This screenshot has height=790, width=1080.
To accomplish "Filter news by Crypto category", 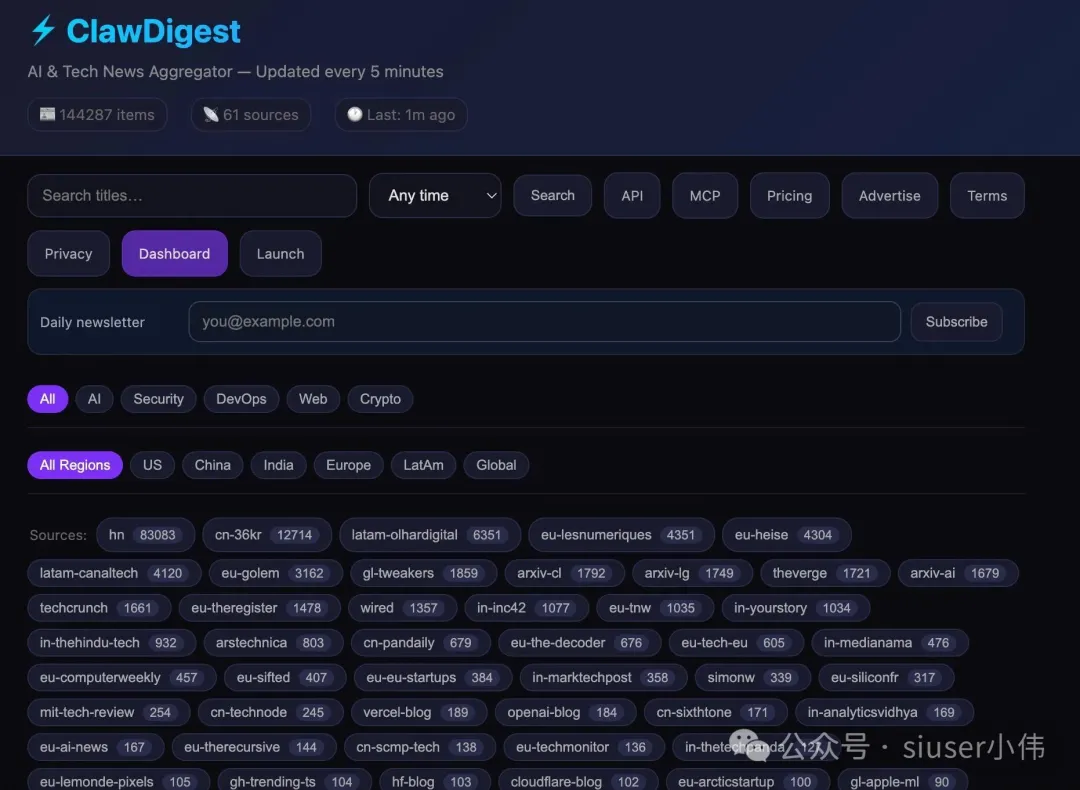I will coord(380,399).
